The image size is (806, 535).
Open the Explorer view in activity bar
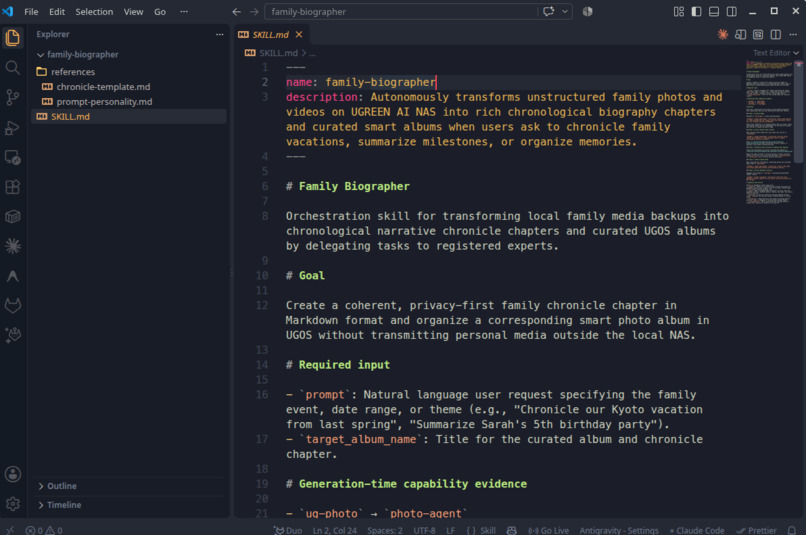click(13, 38)
